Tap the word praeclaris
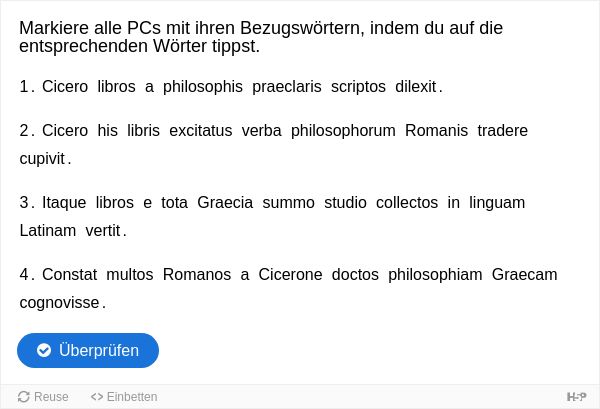The width and height of the screenshot is (600, 409). pyautogui.click(x=287, y=86)
